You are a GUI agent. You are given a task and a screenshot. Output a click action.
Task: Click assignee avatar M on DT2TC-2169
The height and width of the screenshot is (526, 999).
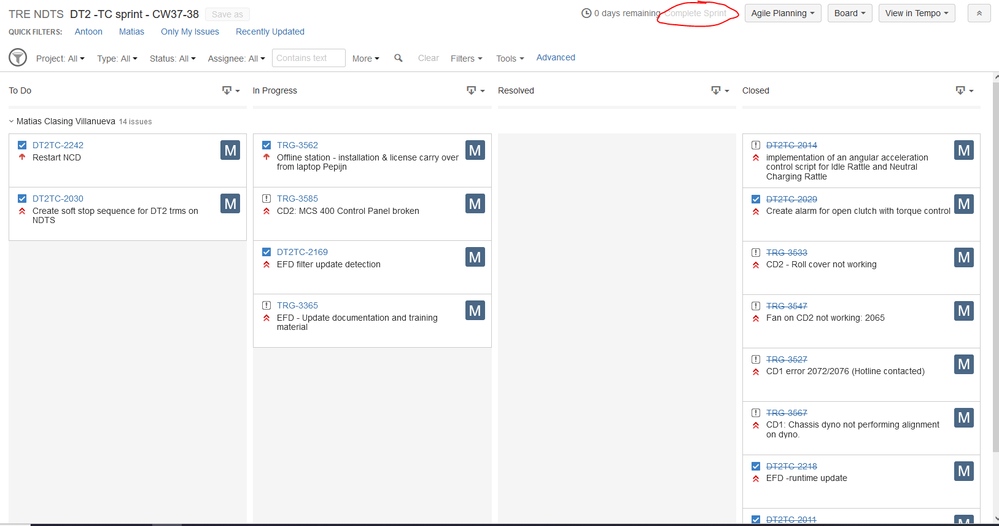(x=475, y=257)
